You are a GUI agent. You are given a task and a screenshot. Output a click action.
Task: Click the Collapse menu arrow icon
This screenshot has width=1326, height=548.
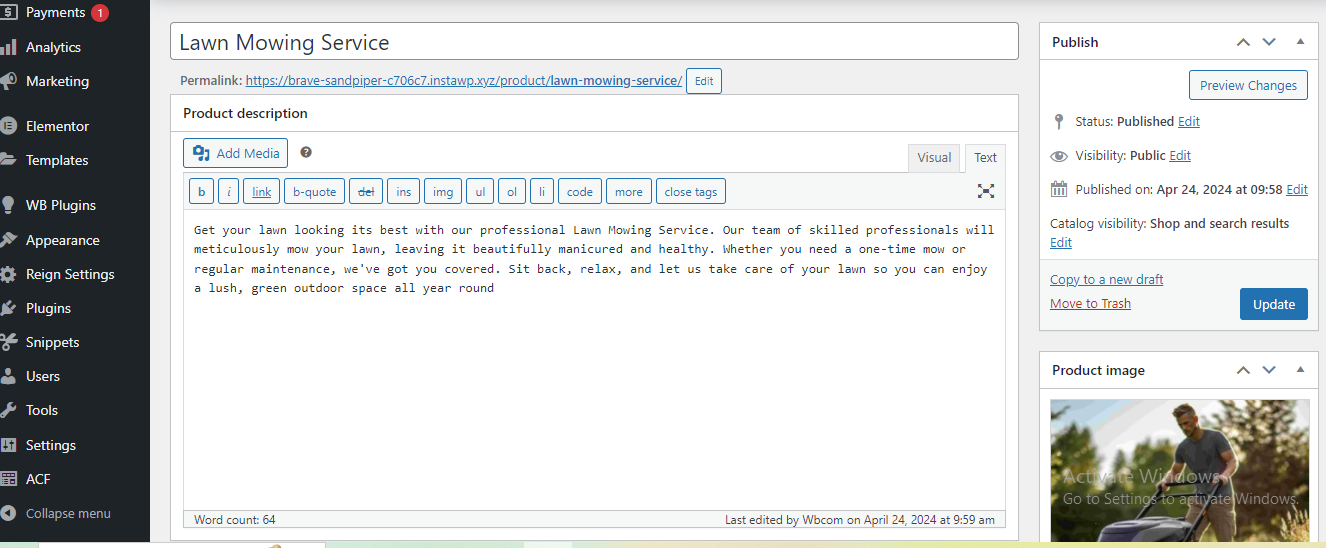[9, 513]
